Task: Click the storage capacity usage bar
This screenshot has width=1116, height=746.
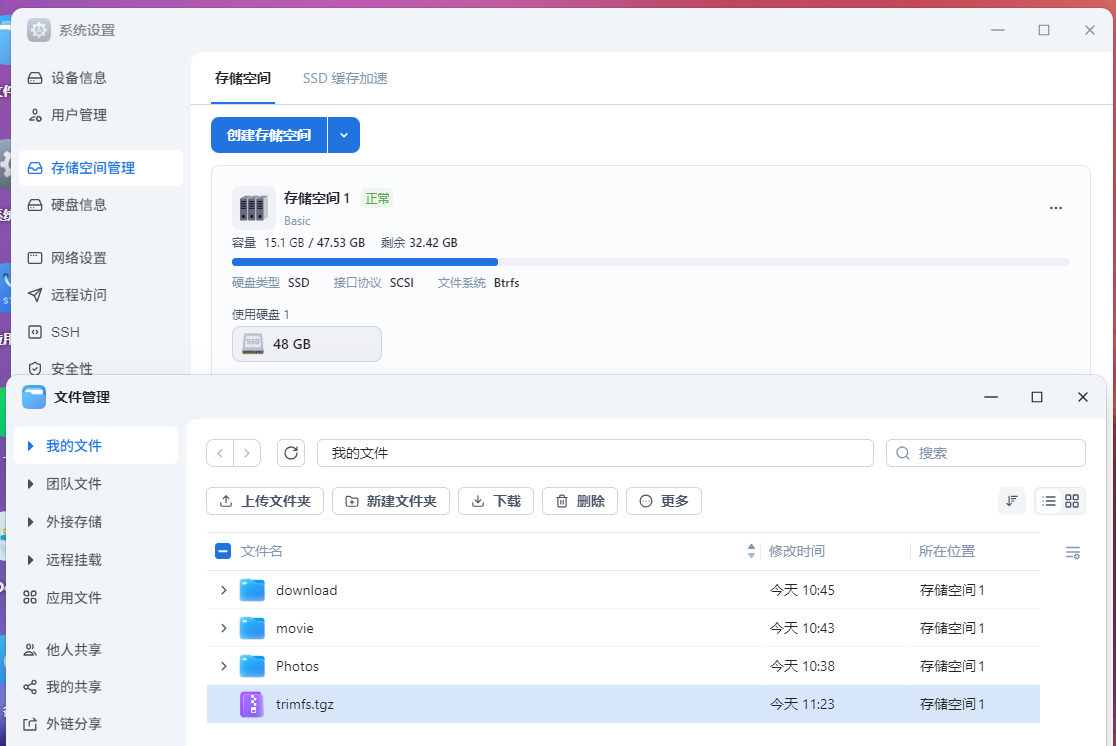Action: 650,262
